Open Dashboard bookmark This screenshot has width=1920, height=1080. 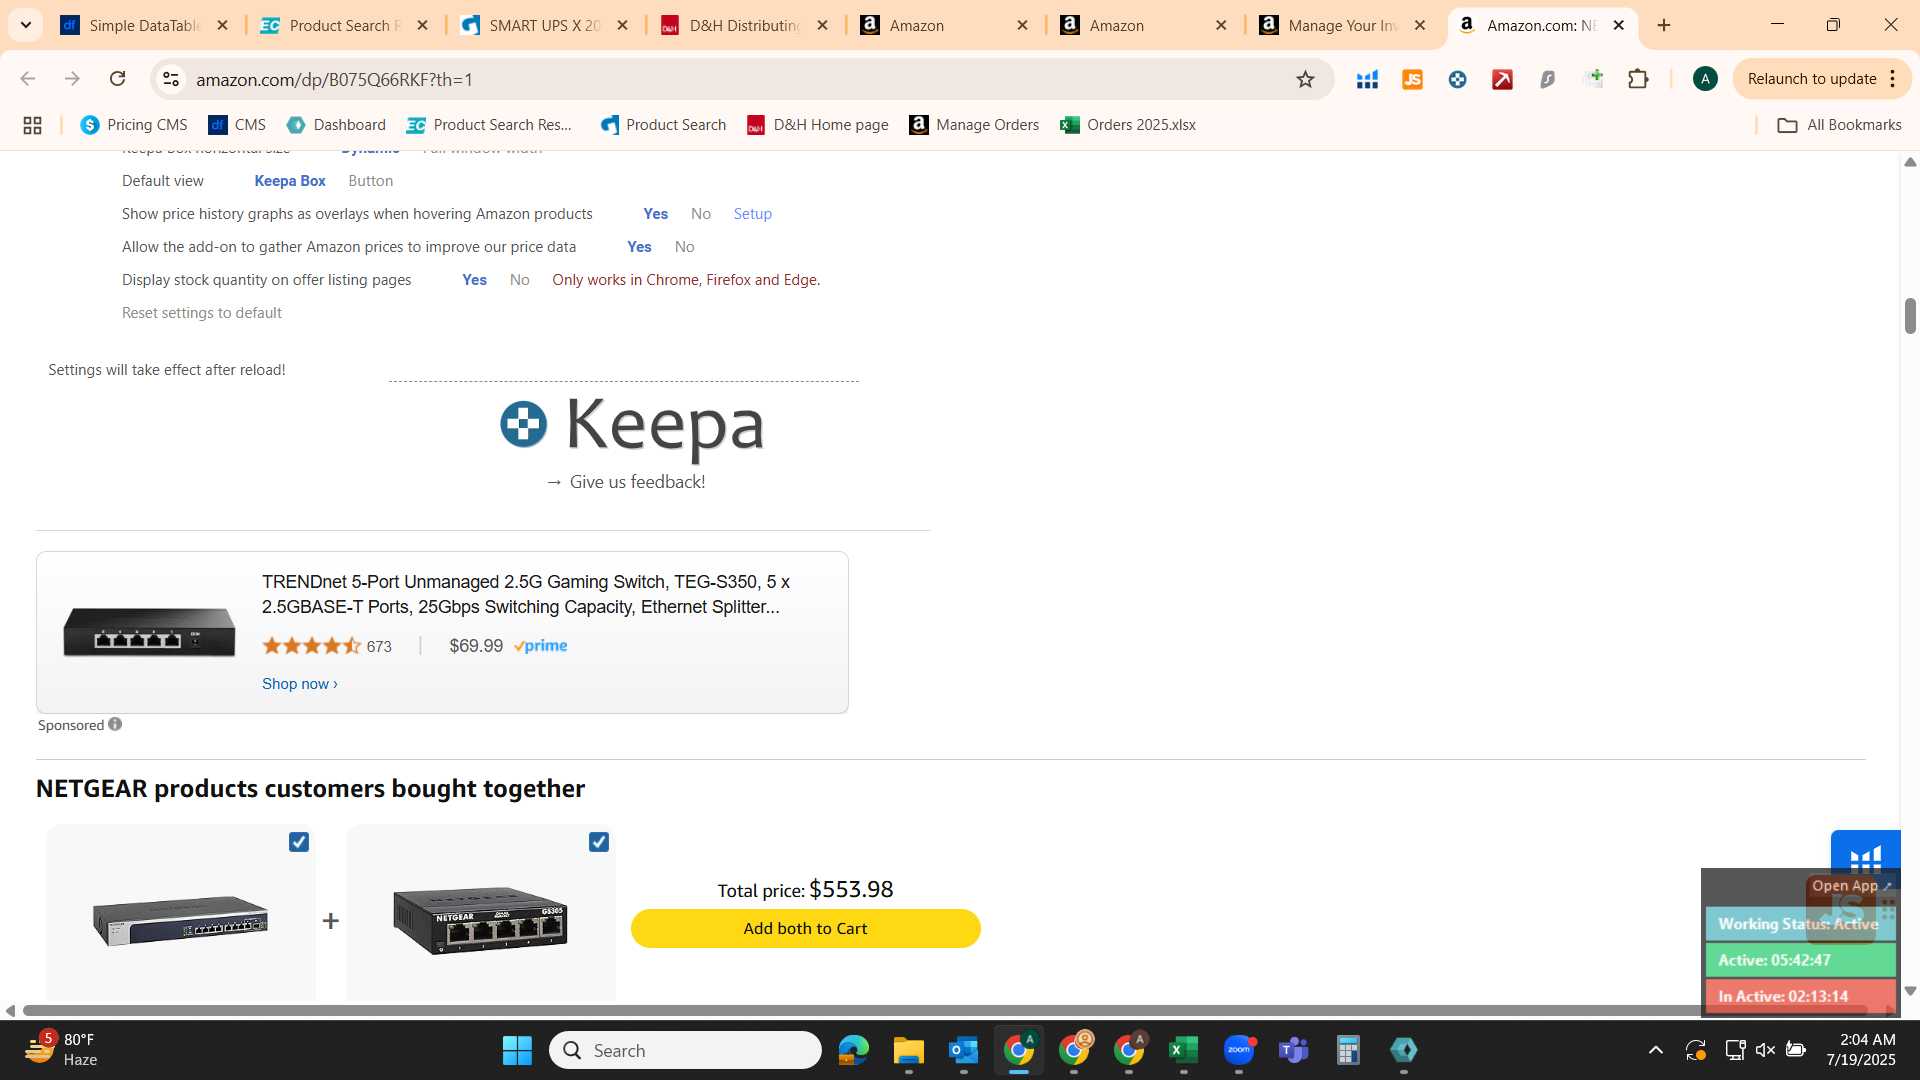tap(336, 125)
